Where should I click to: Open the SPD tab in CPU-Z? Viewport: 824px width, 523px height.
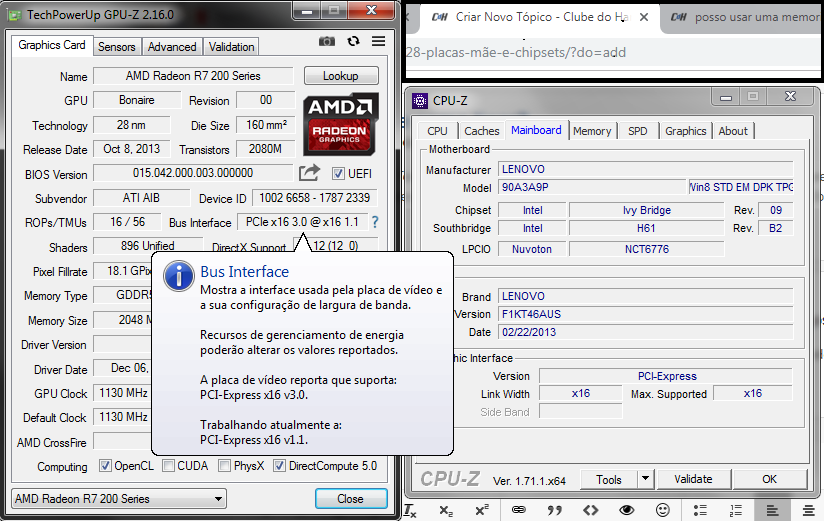(x=637, y=131)
